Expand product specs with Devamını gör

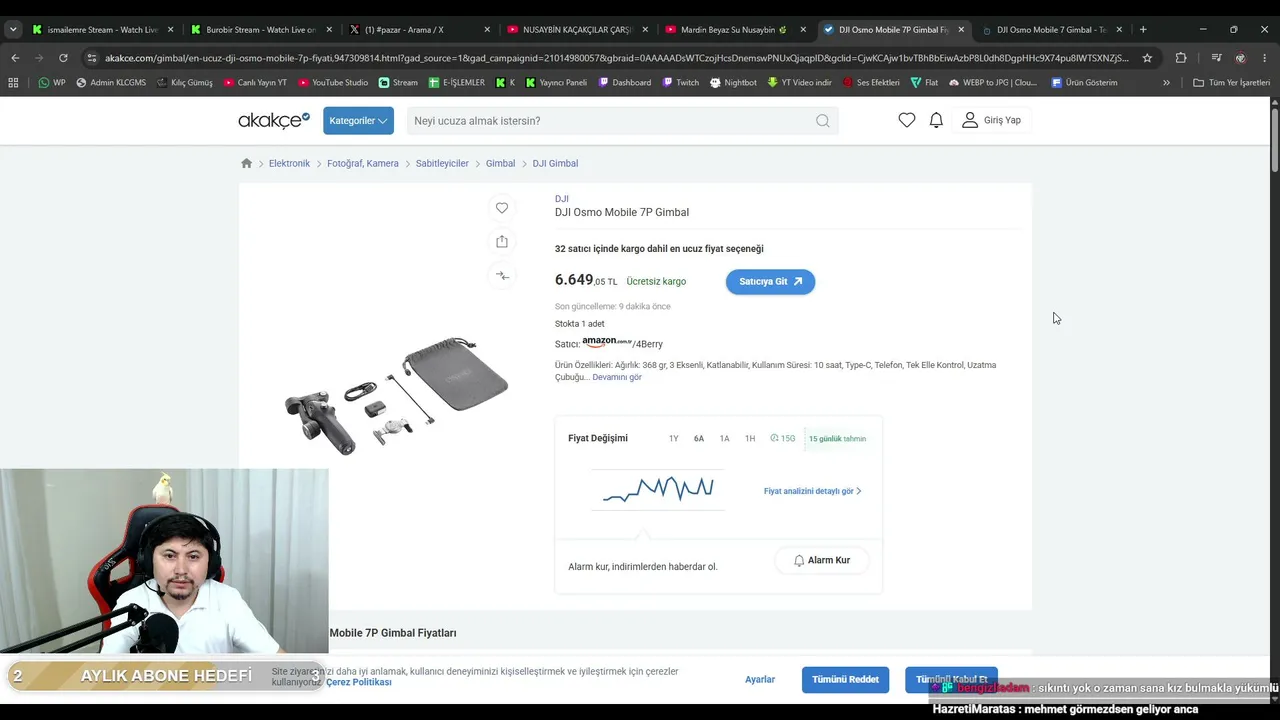[x=617, y=377]
